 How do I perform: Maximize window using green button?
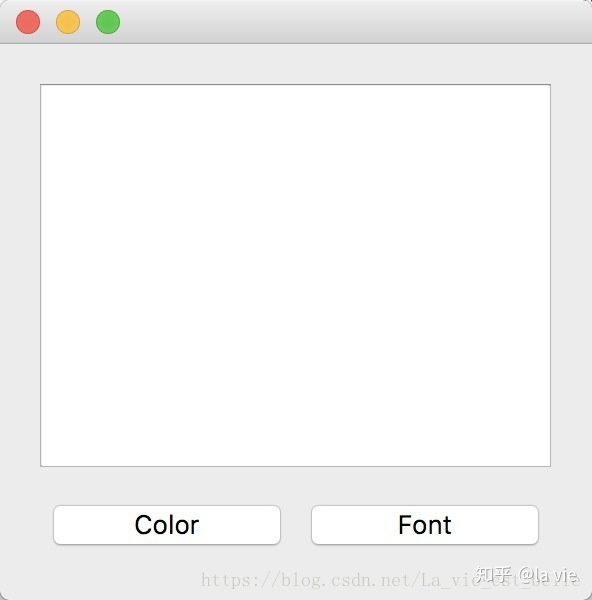point(108,22)
